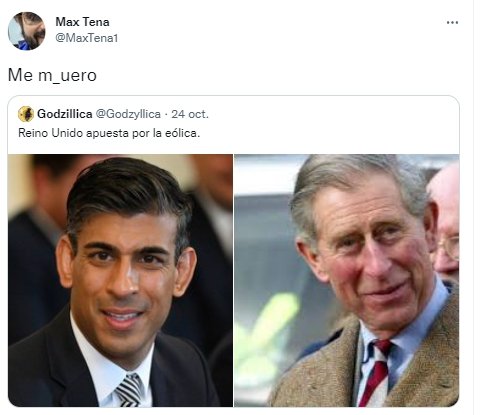Click the blurred man with glasses at right photo edge
Viewport: 481px width, 415px height.
coord(445,221)
